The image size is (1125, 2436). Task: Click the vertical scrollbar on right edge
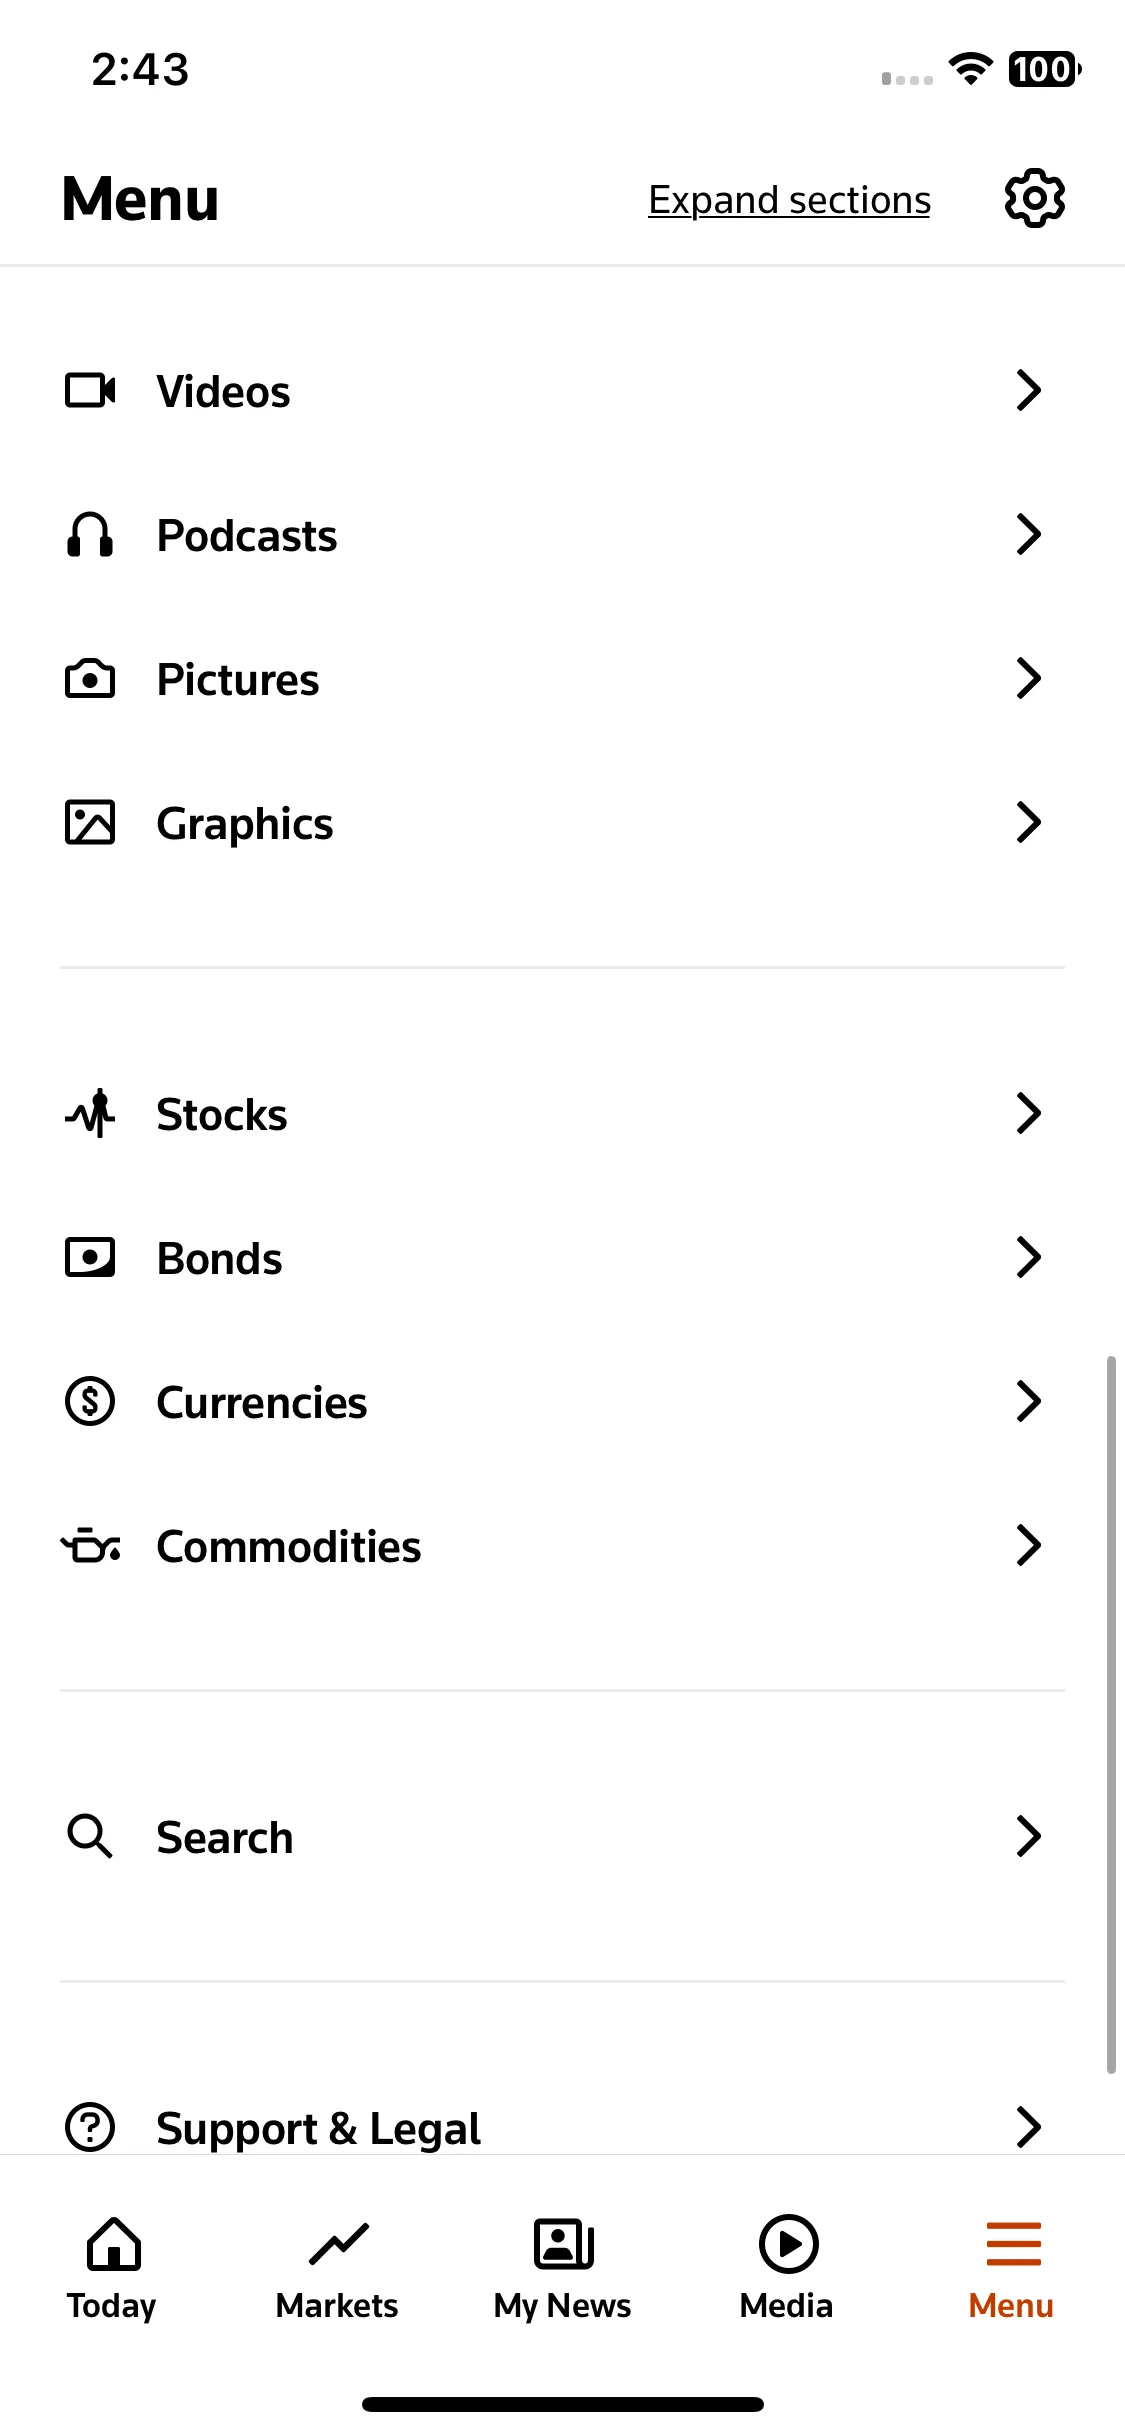(x=1111, y=1714)
